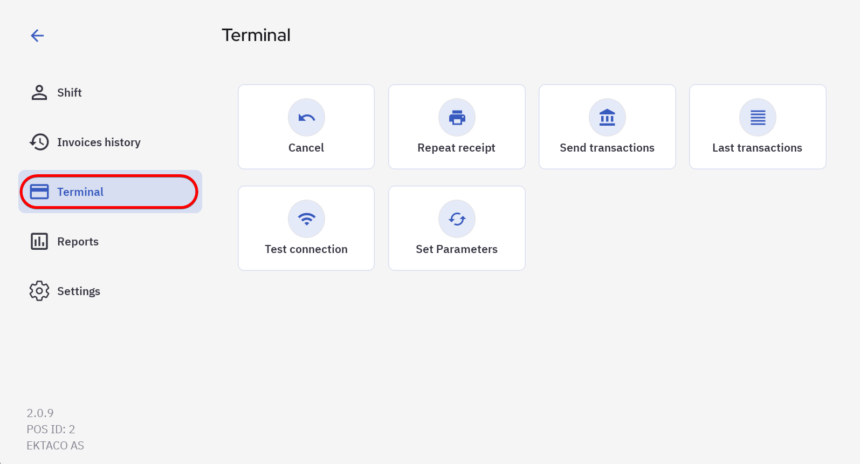Click the Invoices history clock icon
Screen dimensions: 860x464
click(x=39, y=142)
